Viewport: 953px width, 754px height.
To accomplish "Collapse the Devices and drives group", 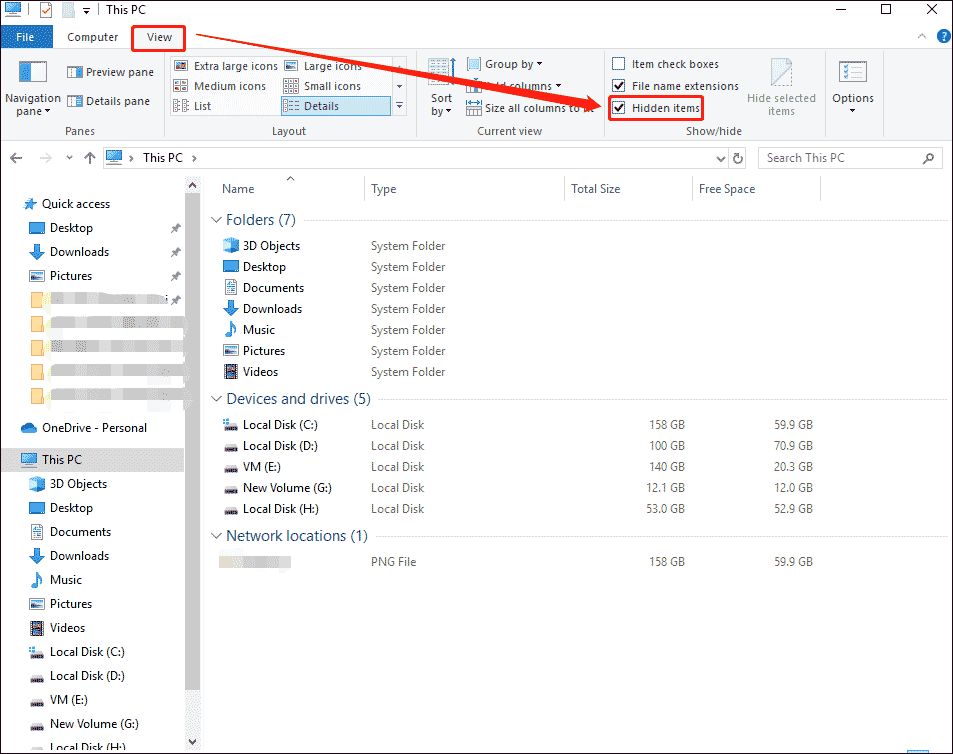I will pyautogui.click(x=216, y=399).
